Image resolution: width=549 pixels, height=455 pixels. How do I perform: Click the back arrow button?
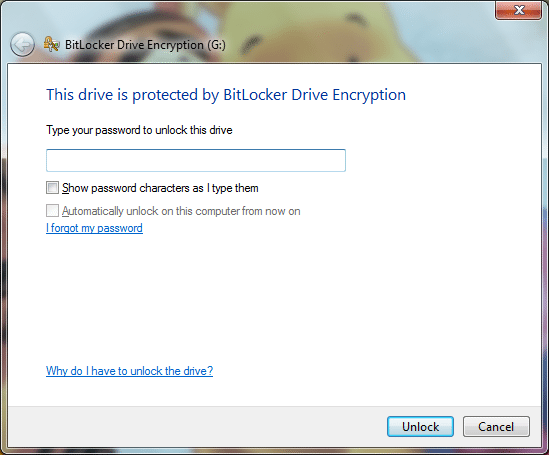(x=22, y=44)
